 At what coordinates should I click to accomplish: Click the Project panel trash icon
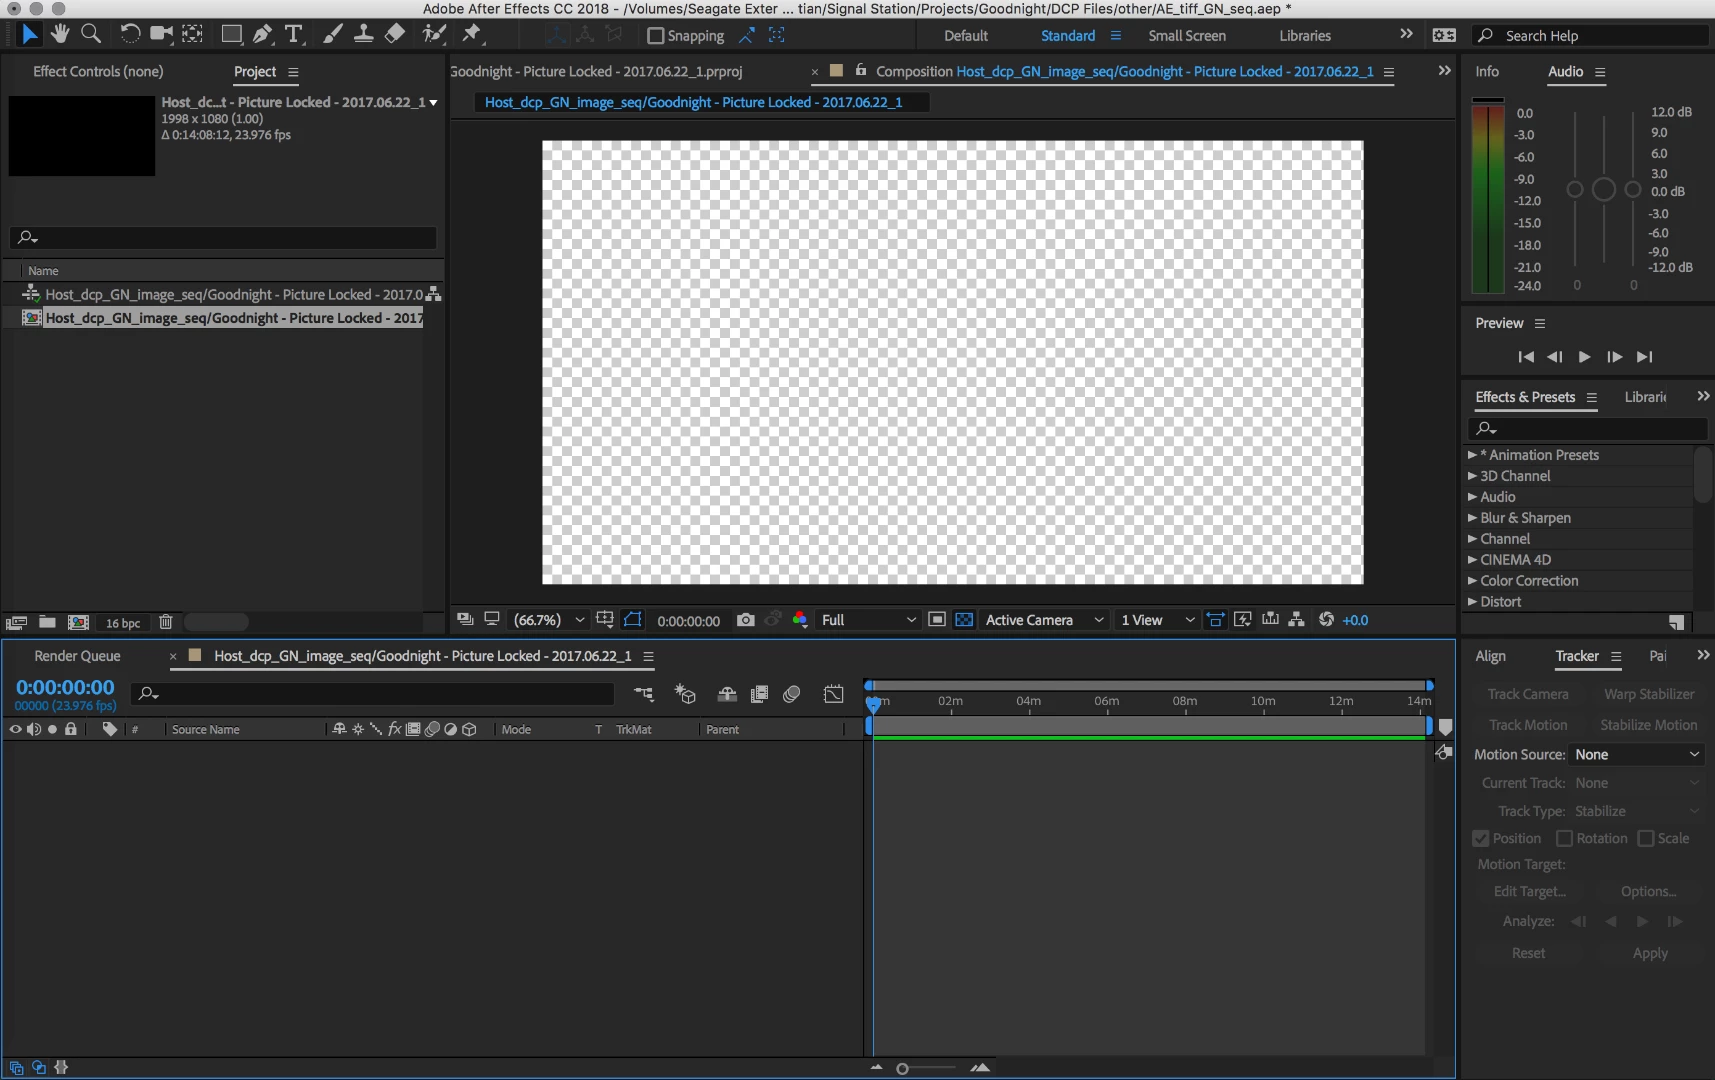tap(166, 622)
